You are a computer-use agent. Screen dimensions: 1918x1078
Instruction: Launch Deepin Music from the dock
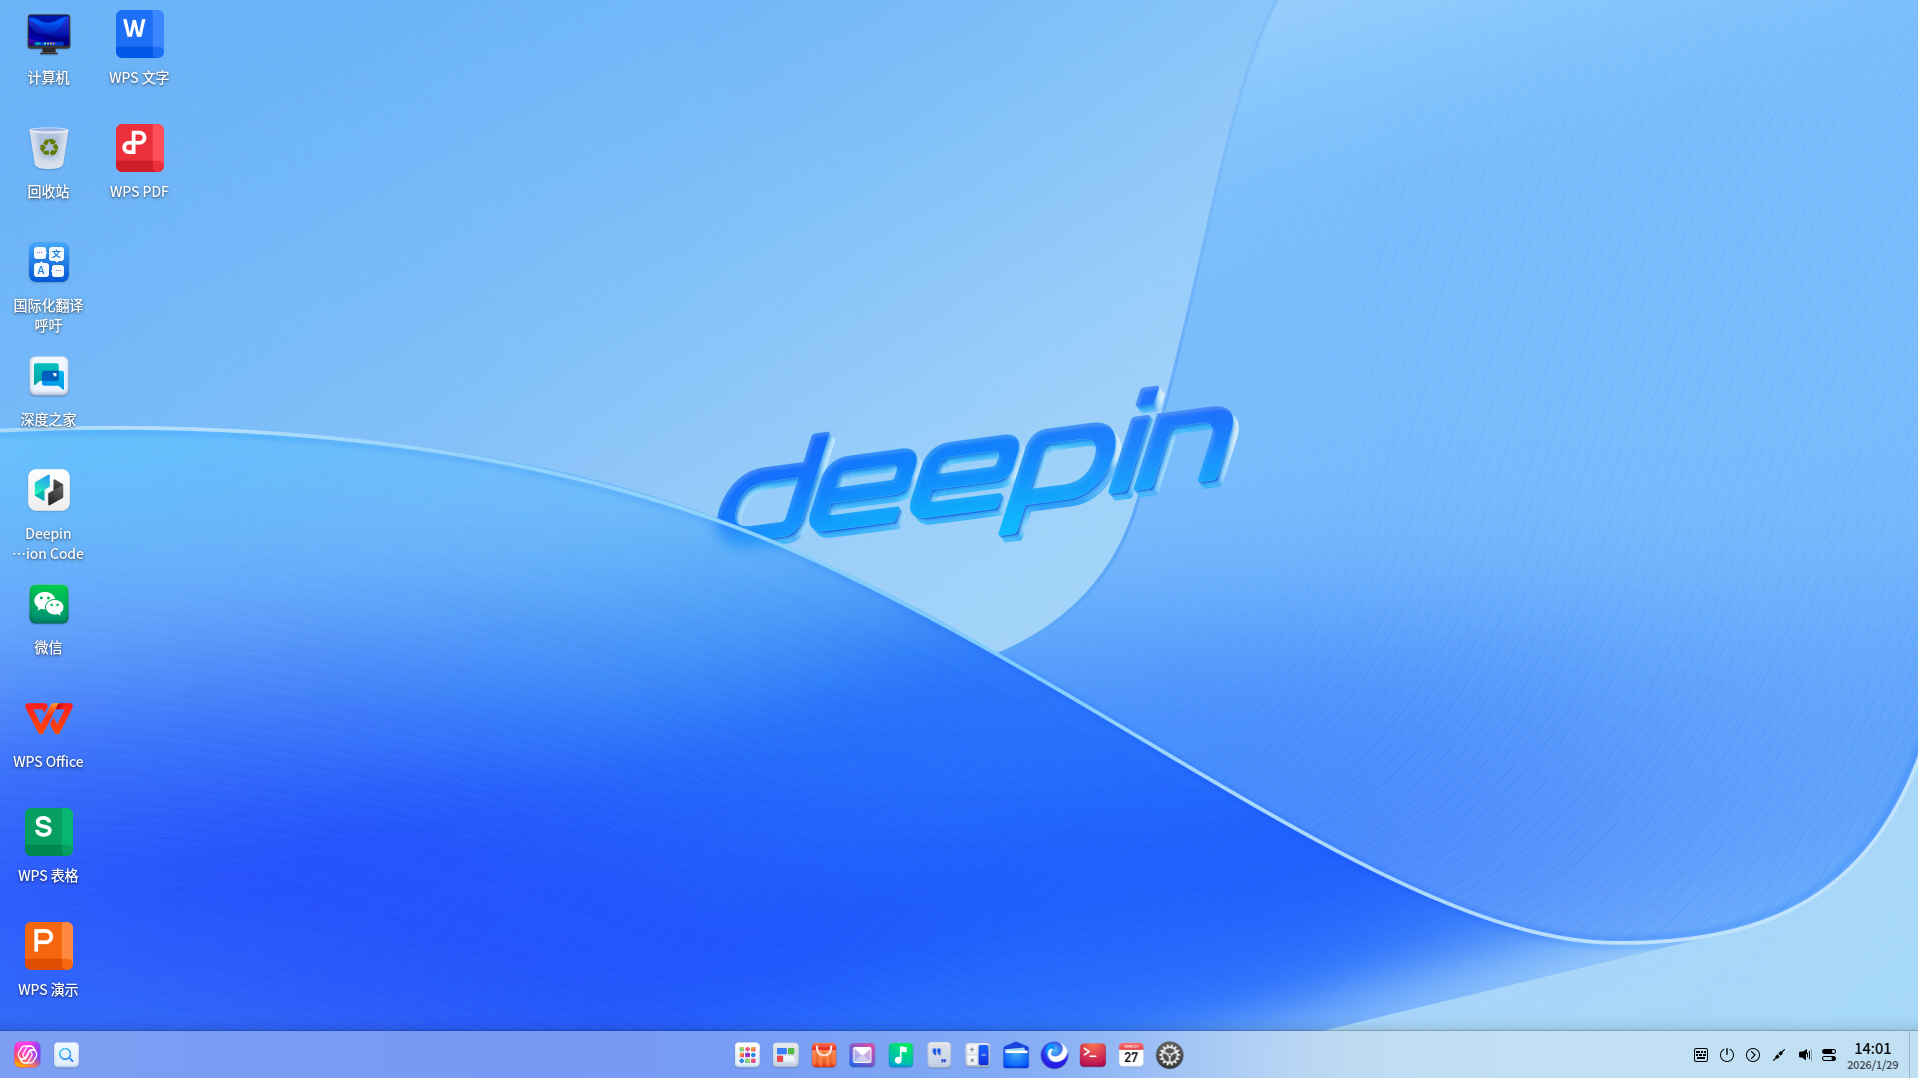(901, 1055)
